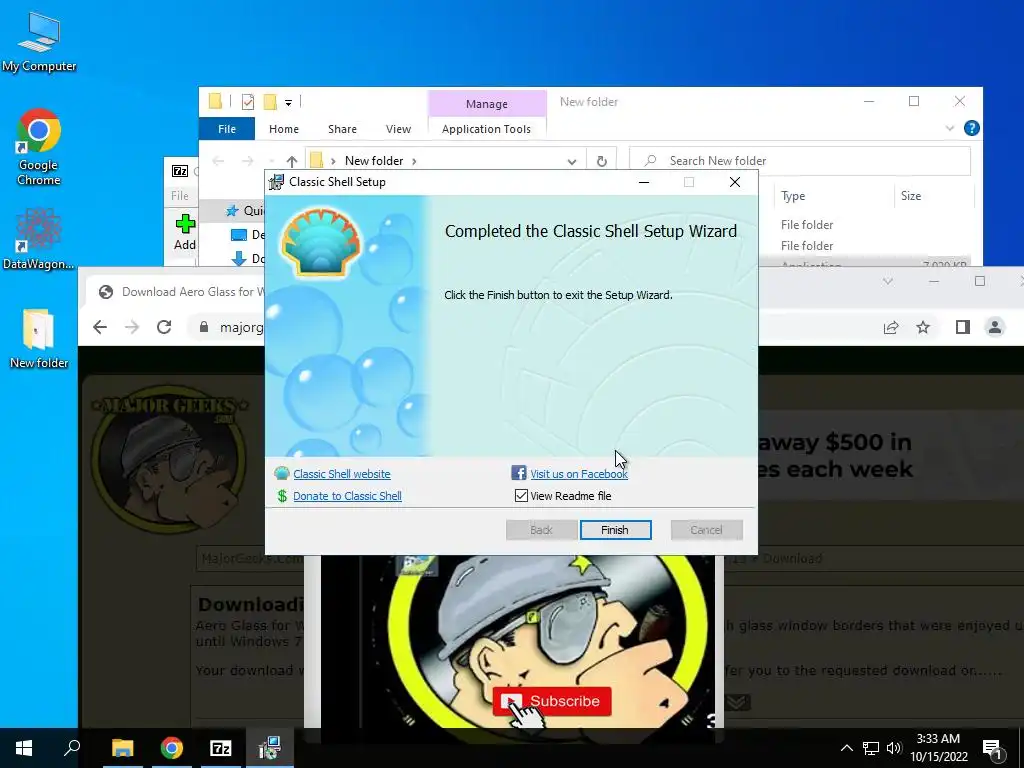The width and height of the screenshot is (1024, 768).
Task: Click the padlock site info icon in Chrome
Action: (x=204, y=327)
